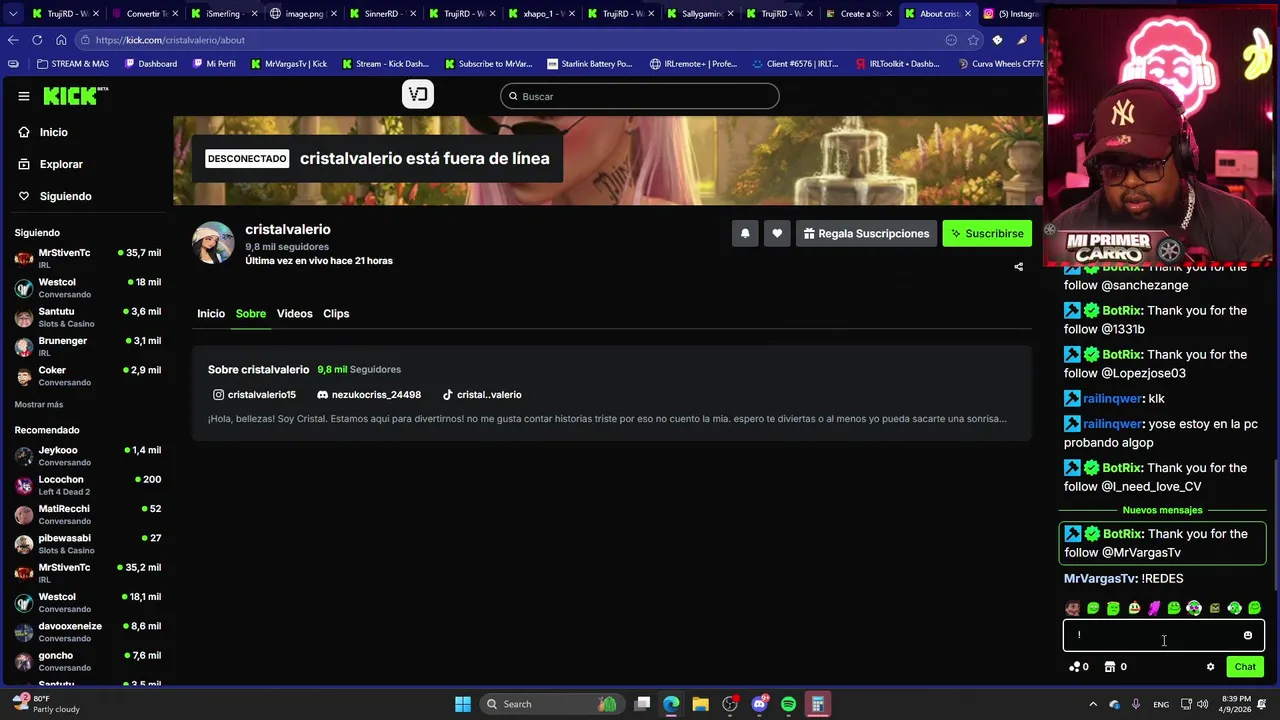
Task: Open the emoji picker in the chat input
Action: point(1247,635)
